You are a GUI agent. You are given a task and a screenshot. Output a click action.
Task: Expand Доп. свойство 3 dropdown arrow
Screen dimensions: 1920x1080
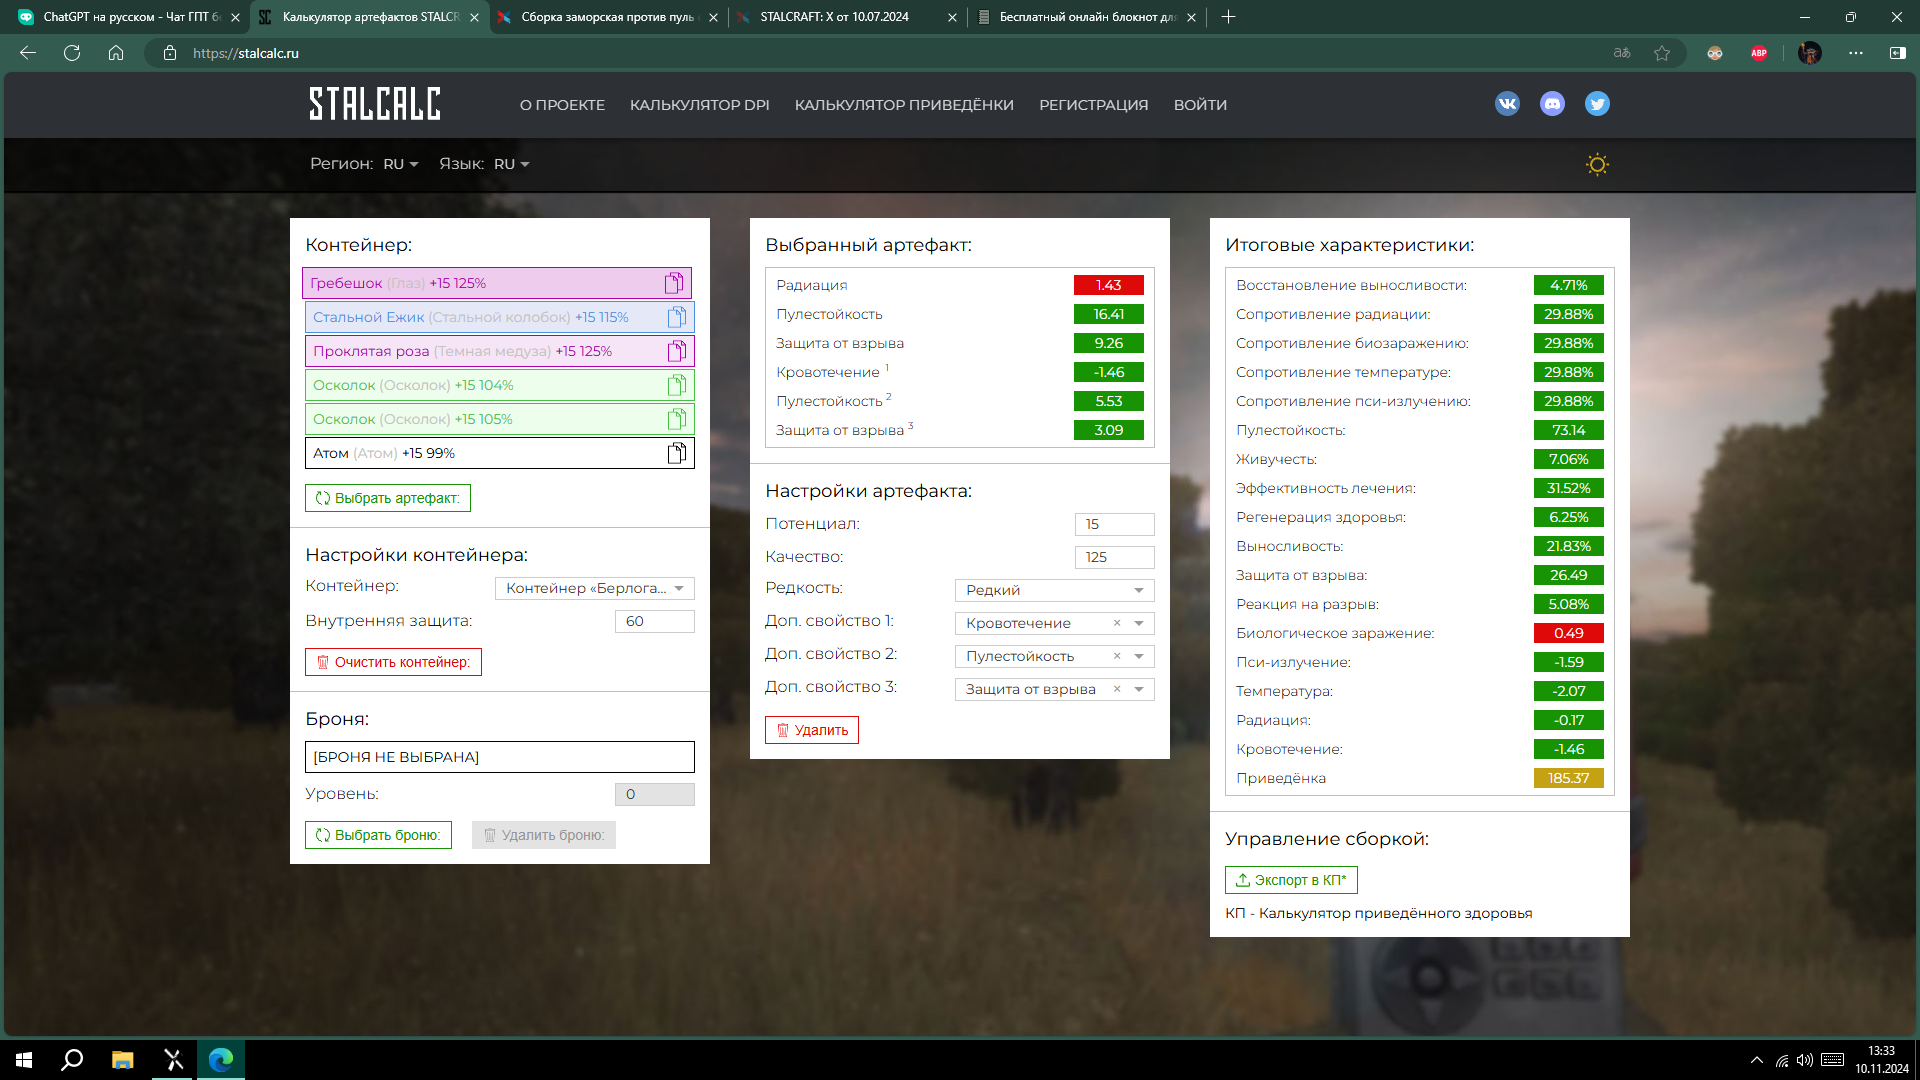(x=1139, y=689)
